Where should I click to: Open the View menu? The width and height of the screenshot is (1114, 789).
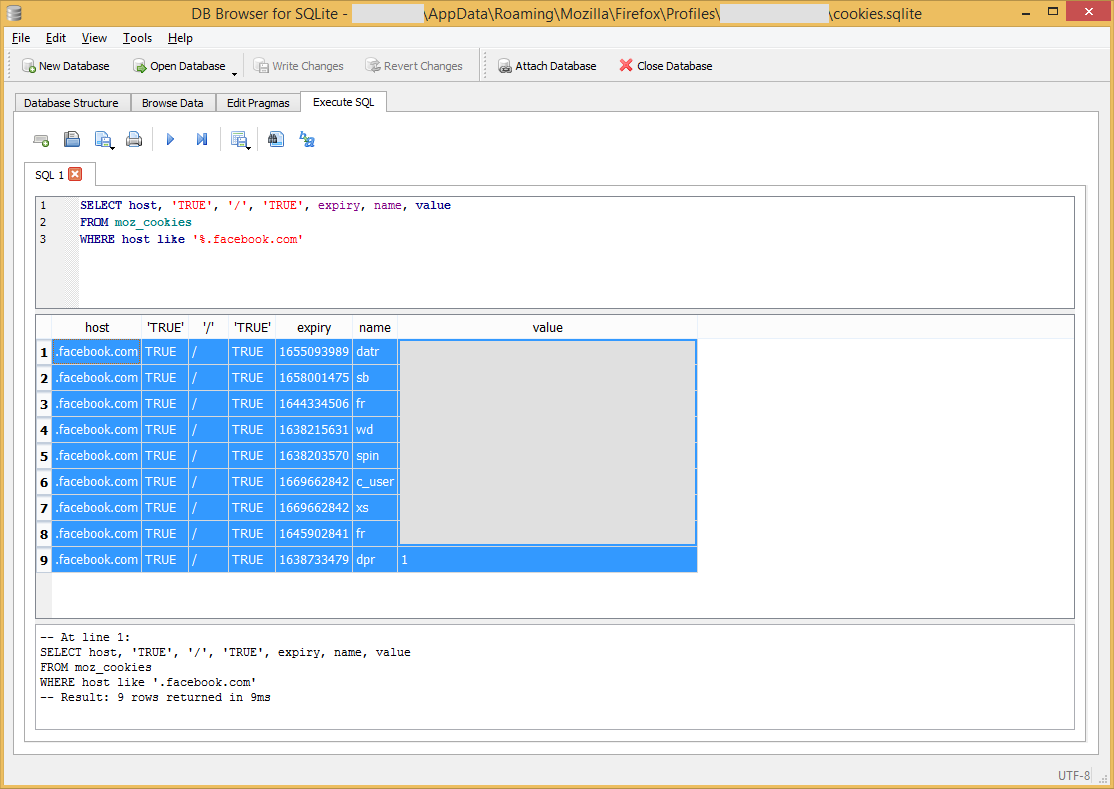(94, 38)
